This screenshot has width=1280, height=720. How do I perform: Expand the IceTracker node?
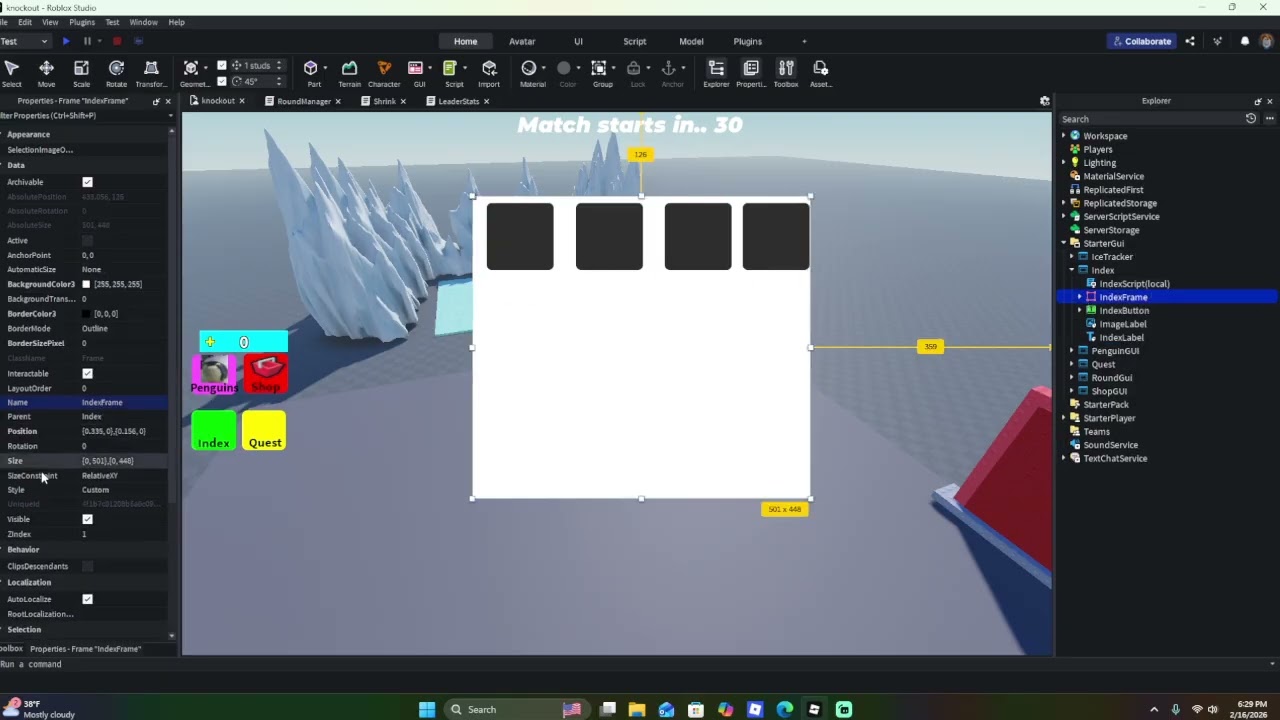pyautogui.click(x=1071, y=257)
